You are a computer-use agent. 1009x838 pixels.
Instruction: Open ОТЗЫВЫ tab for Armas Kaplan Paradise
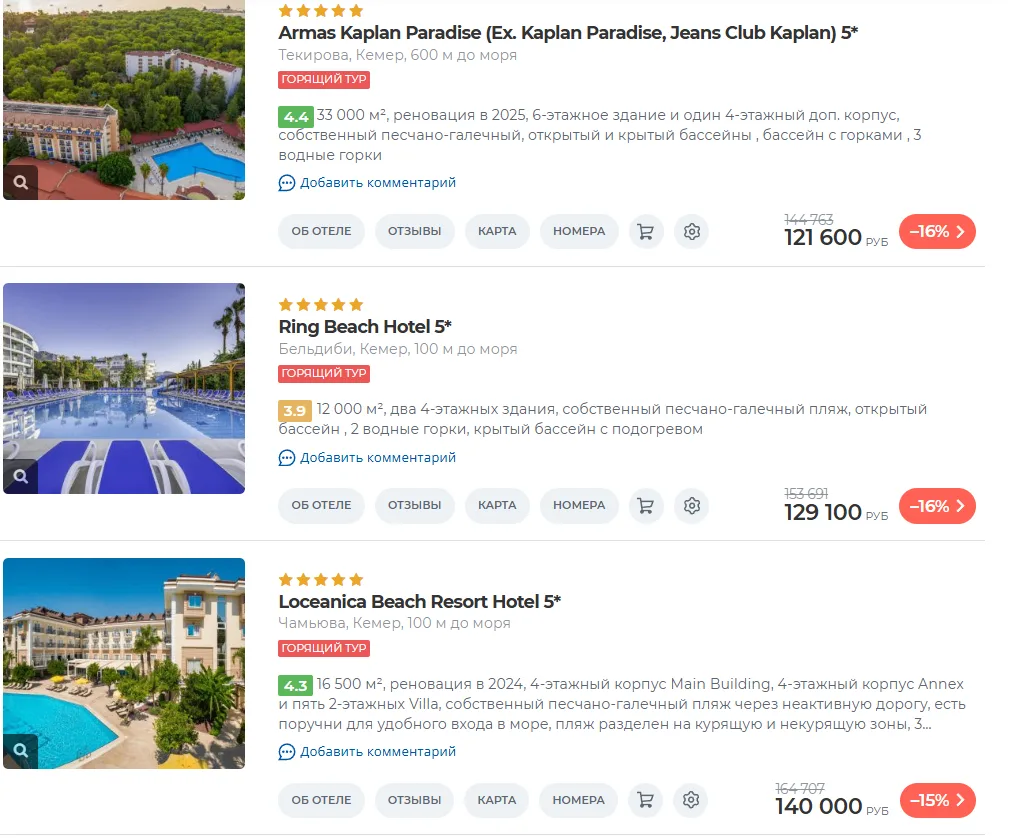coord(414,232)
